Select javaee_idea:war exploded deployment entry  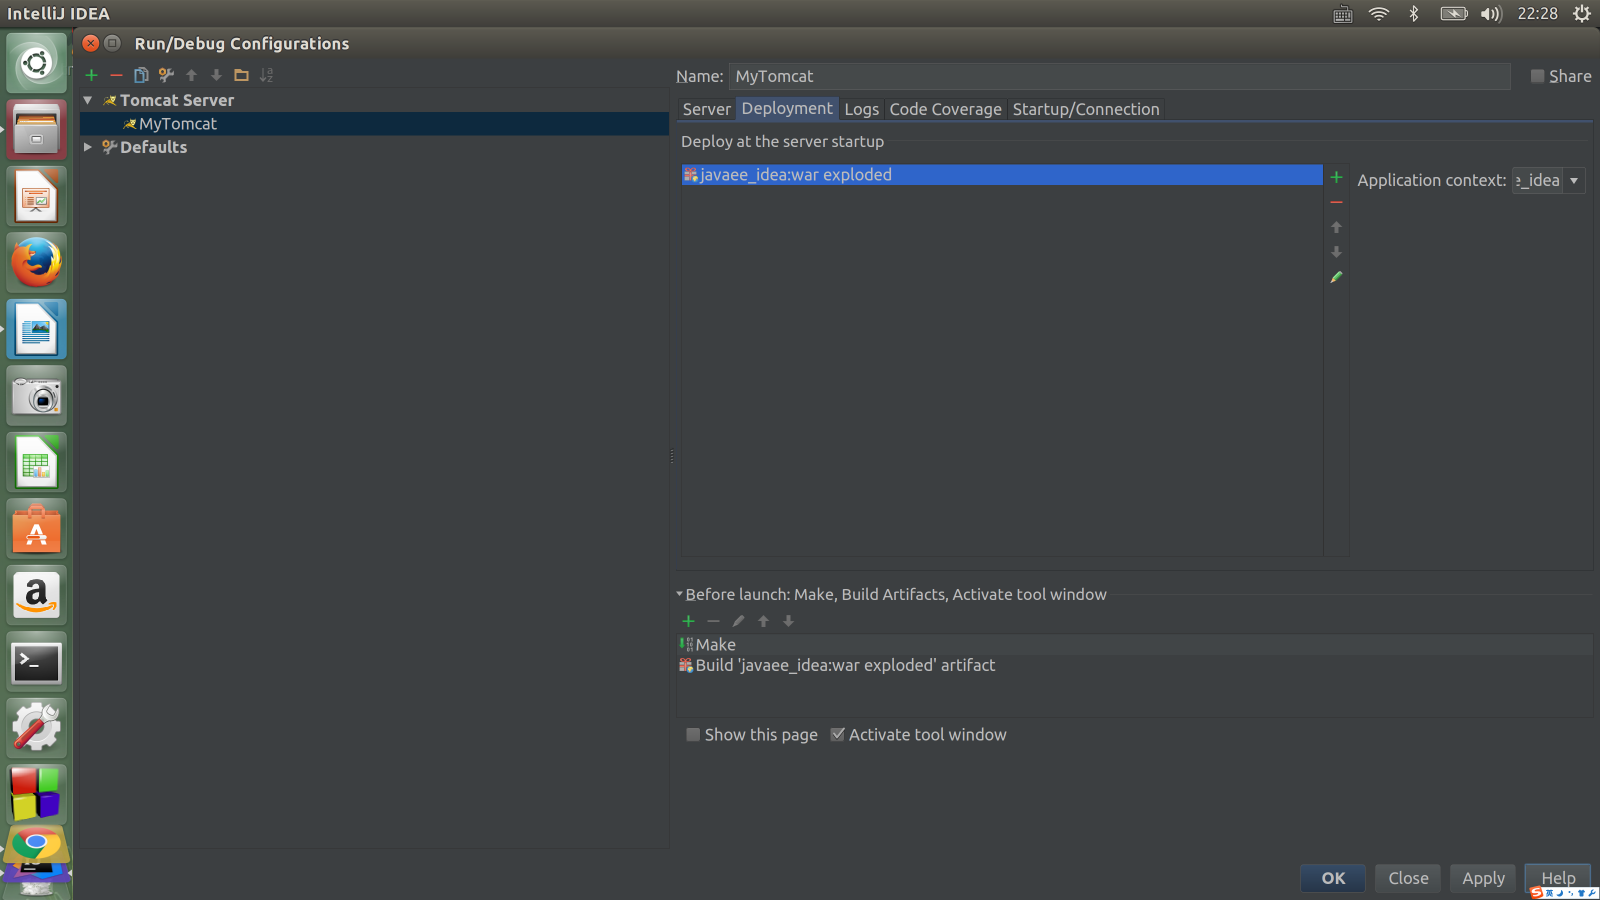(x=1002, y=175)
